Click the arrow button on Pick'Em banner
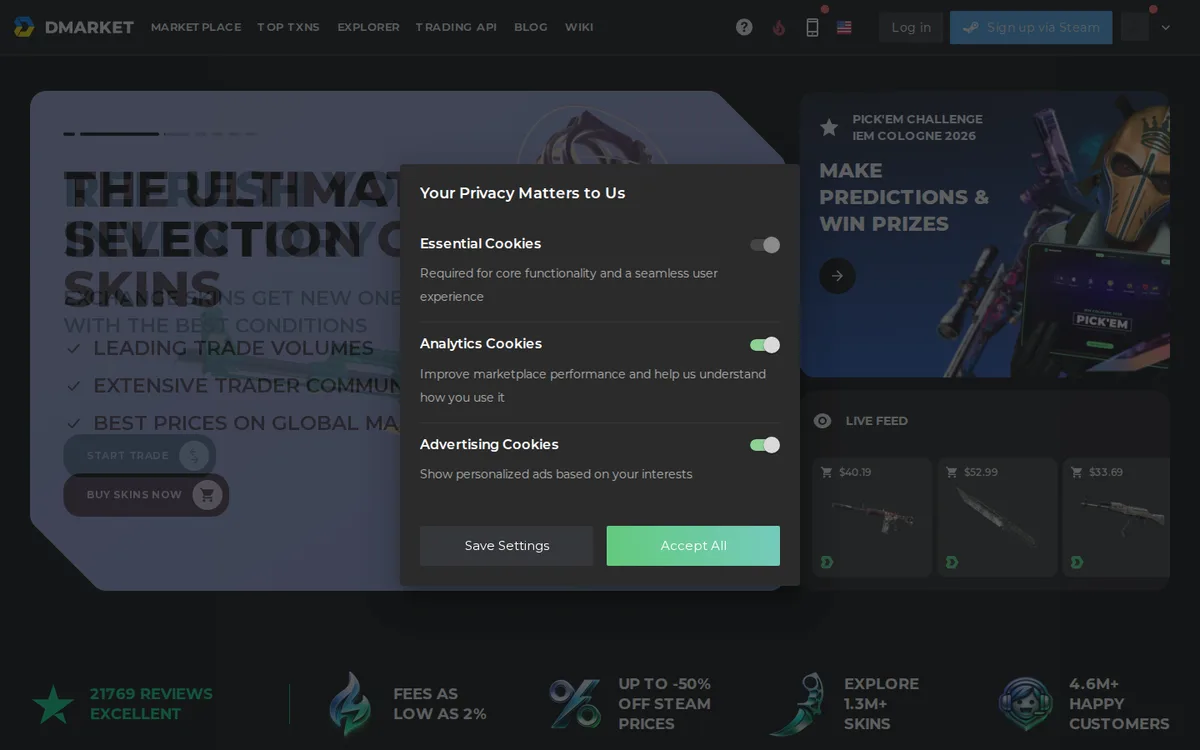Viewport: 1200px width, 750px height. [837, 276]
